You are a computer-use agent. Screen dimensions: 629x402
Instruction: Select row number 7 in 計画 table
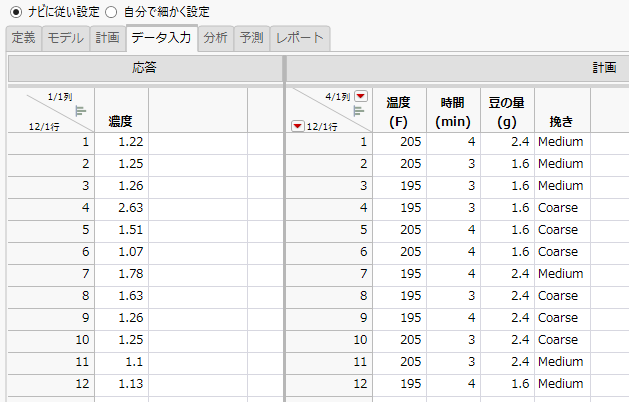(x=329, y=274)
